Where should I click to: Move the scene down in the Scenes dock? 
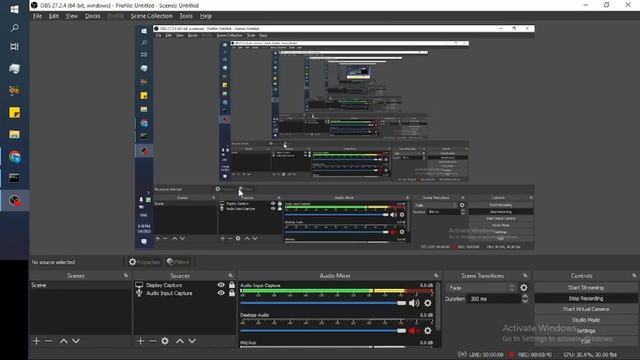coord(76,341)
